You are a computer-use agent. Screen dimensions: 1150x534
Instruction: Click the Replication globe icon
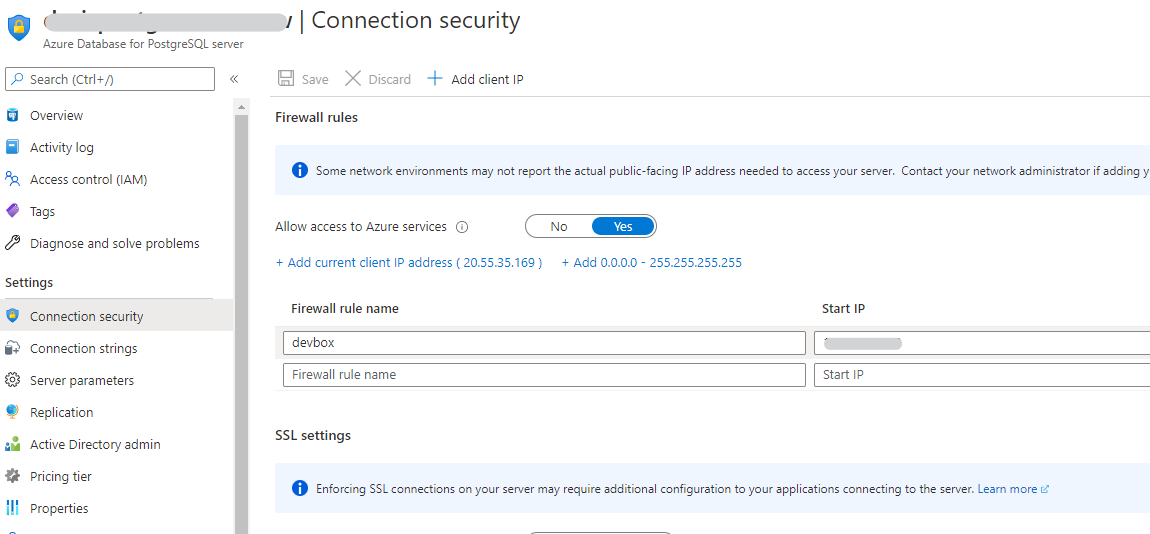pos(13,412)
